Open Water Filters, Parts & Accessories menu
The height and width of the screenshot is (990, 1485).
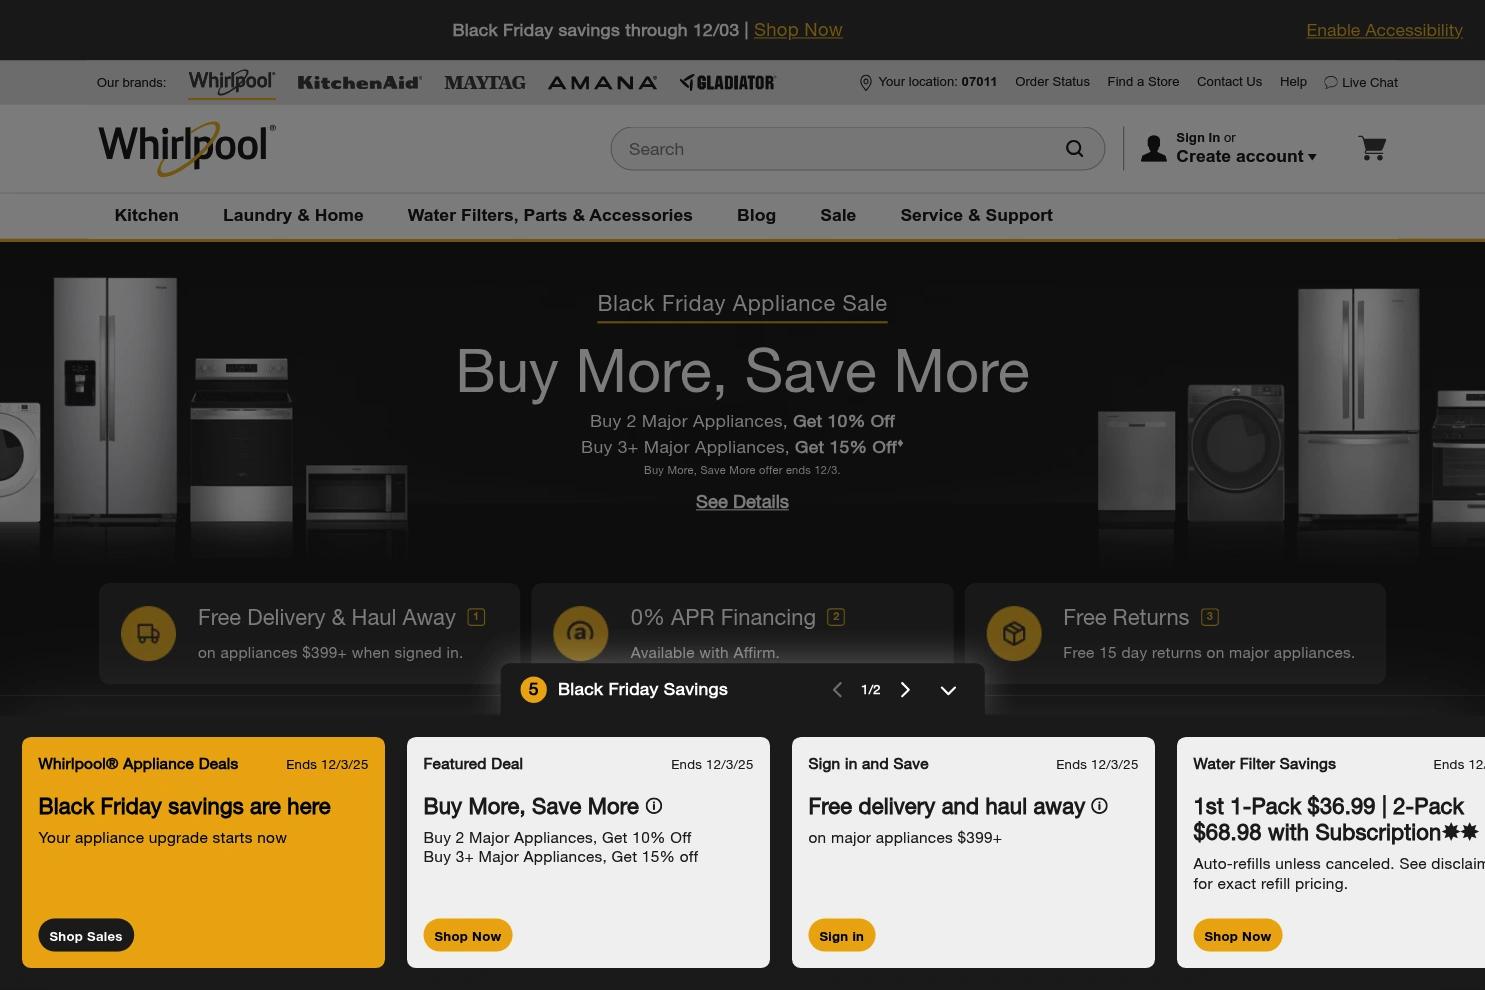(x=550, y=215)
